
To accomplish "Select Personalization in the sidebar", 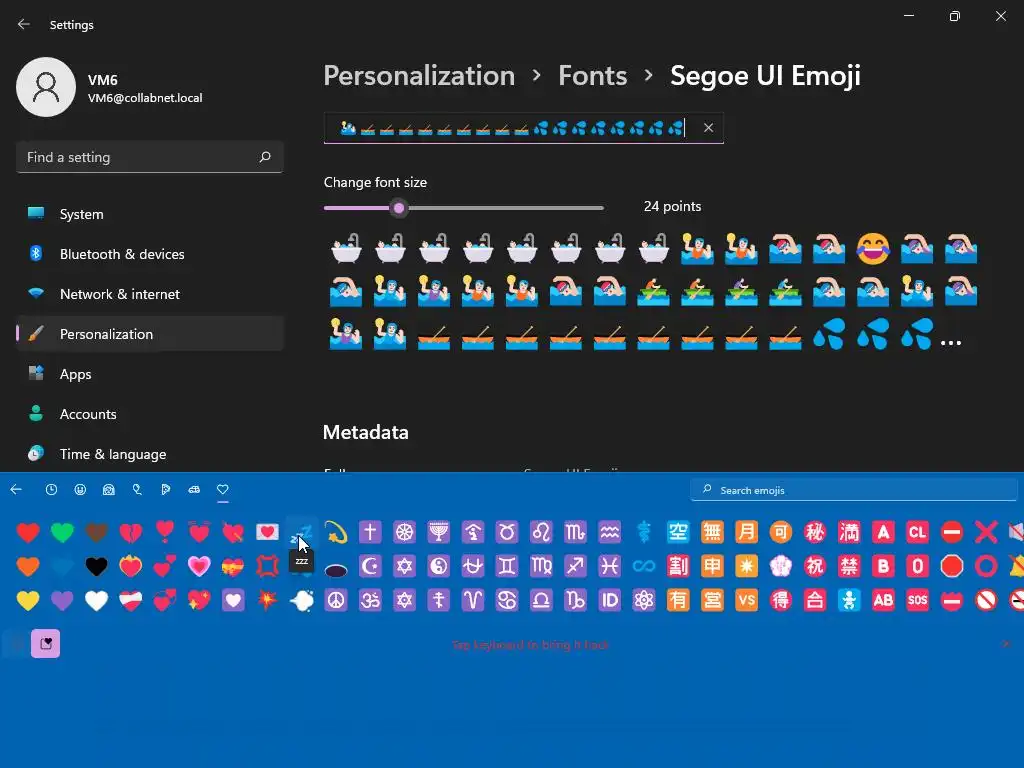I will [x=150, y=334].
